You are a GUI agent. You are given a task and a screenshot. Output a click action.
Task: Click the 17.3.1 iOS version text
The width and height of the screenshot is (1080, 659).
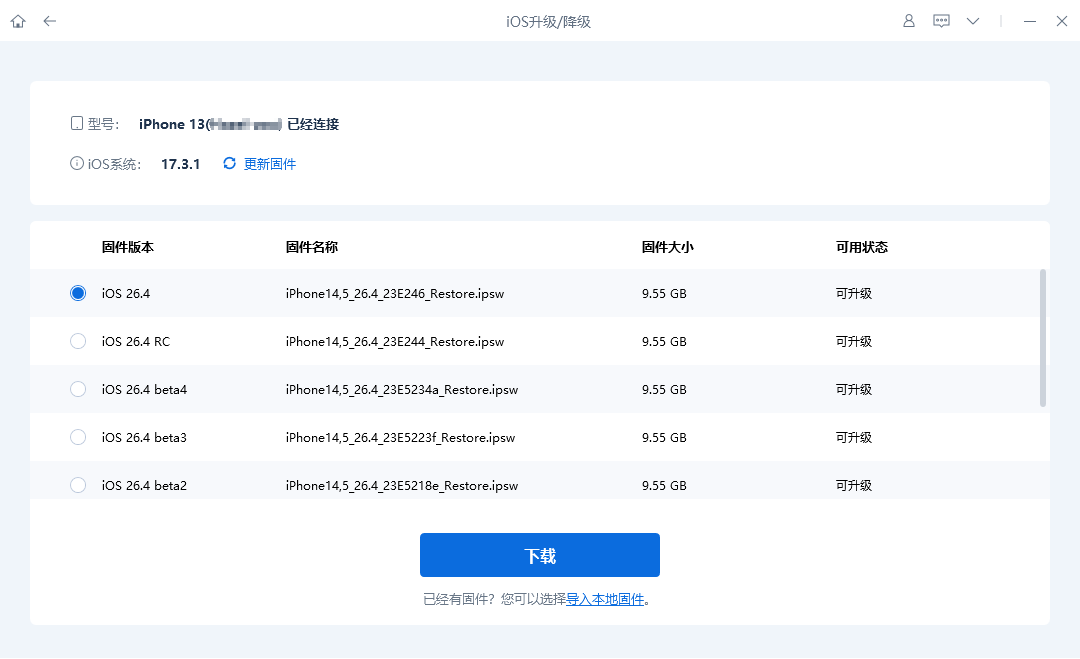tap(181, 162)
